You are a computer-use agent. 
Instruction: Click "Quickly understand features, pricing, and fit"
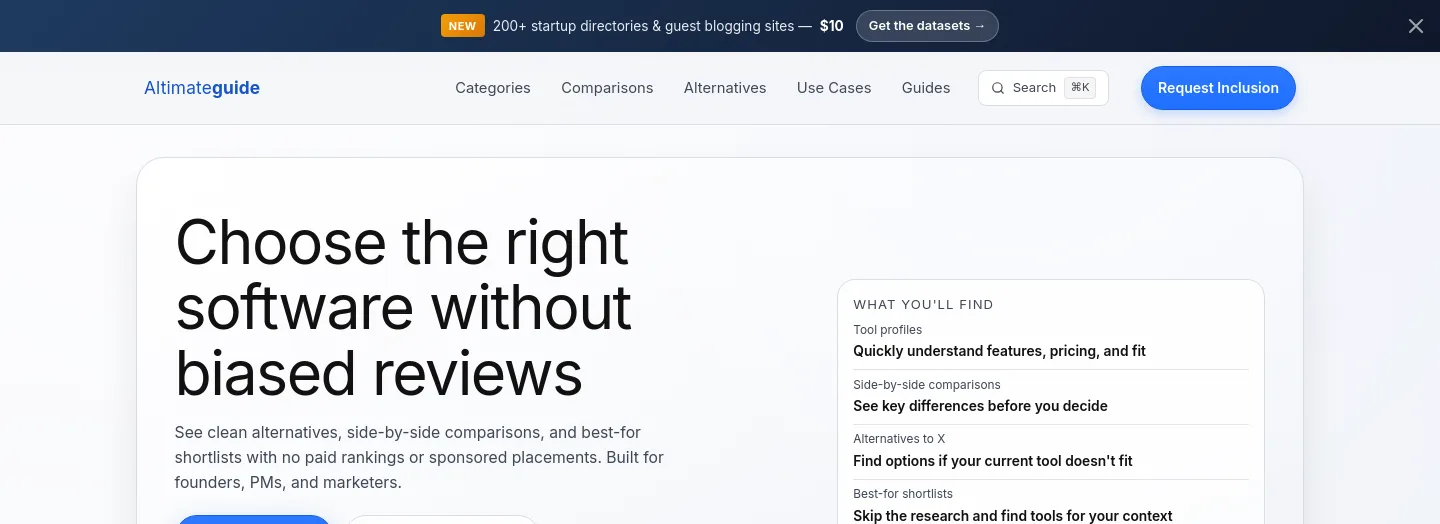click(x=1000, y=351)
